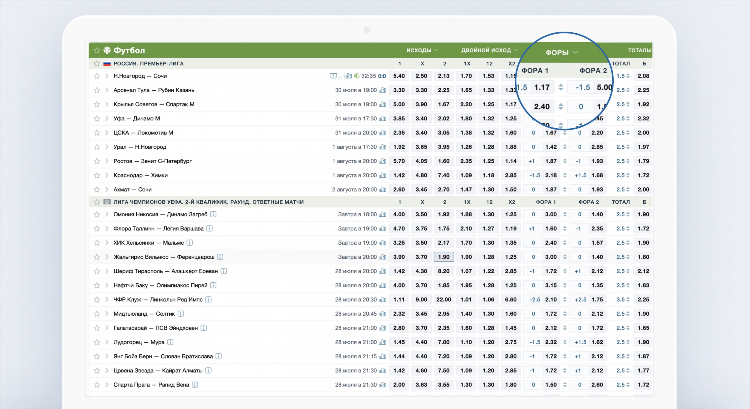Star the Галатасарай — ПСВ Эйндховен match
750x409 pixels.
tap(97, 328)
